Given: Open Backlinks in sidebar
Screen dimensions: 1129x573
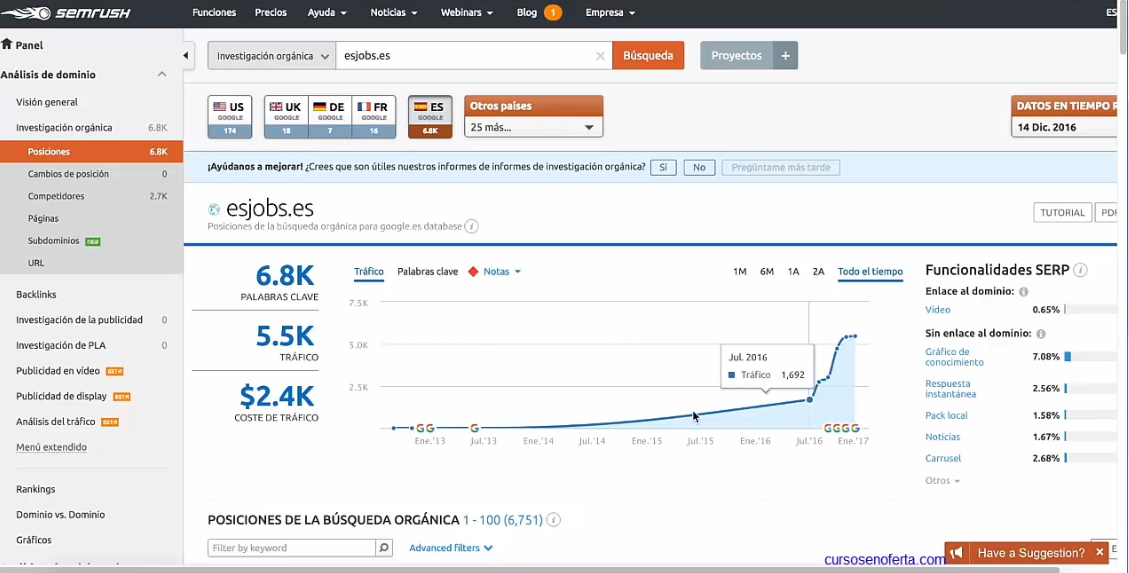Looking at the screenshot, I should click(x=36, y=294).
